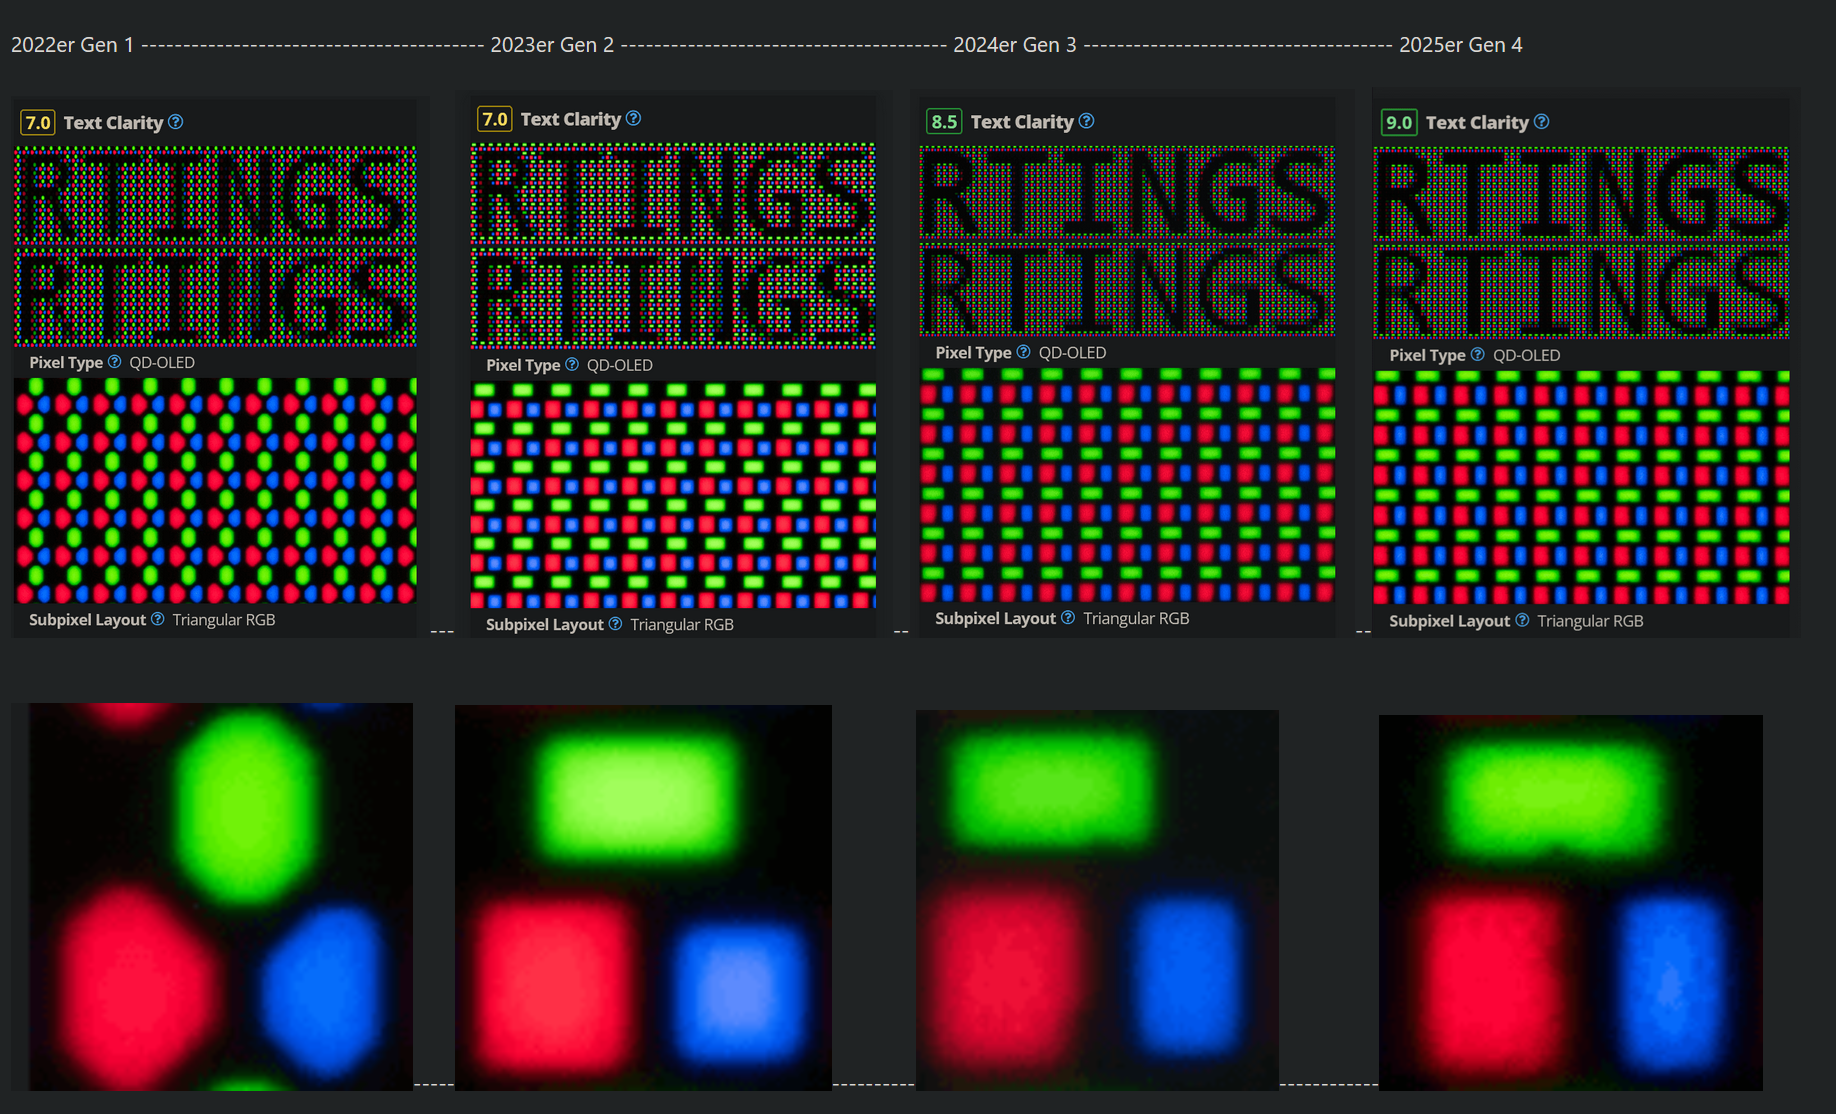1836x1114 pixels.
Task: Click "Triangular RGB" in the Gen 3 panel
Action: click(1136, 619)
